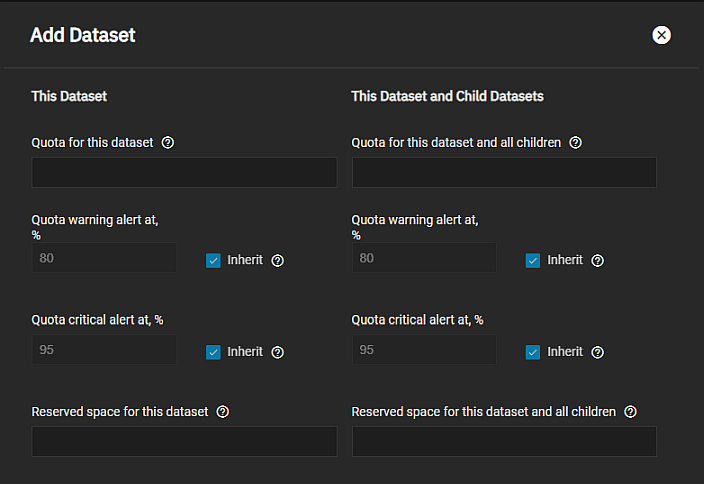Open help for Quota for dataset and all children

(575, 143)
